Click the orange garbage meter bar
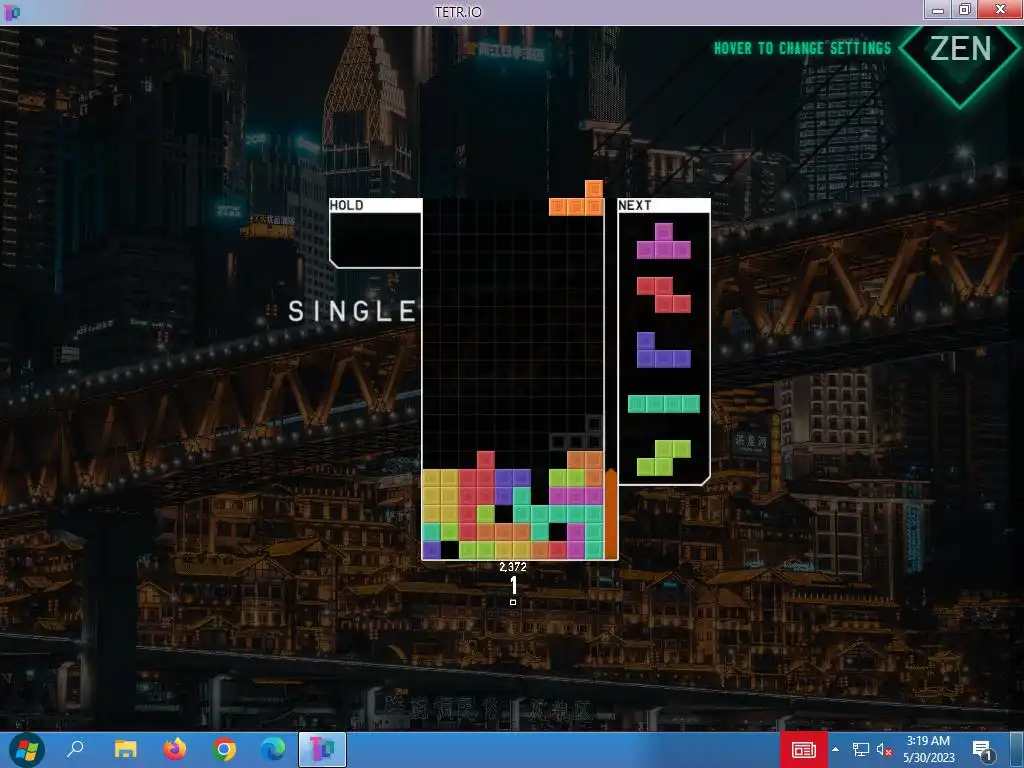Screen dimensions: 1024x768 (x=611, y=514)
